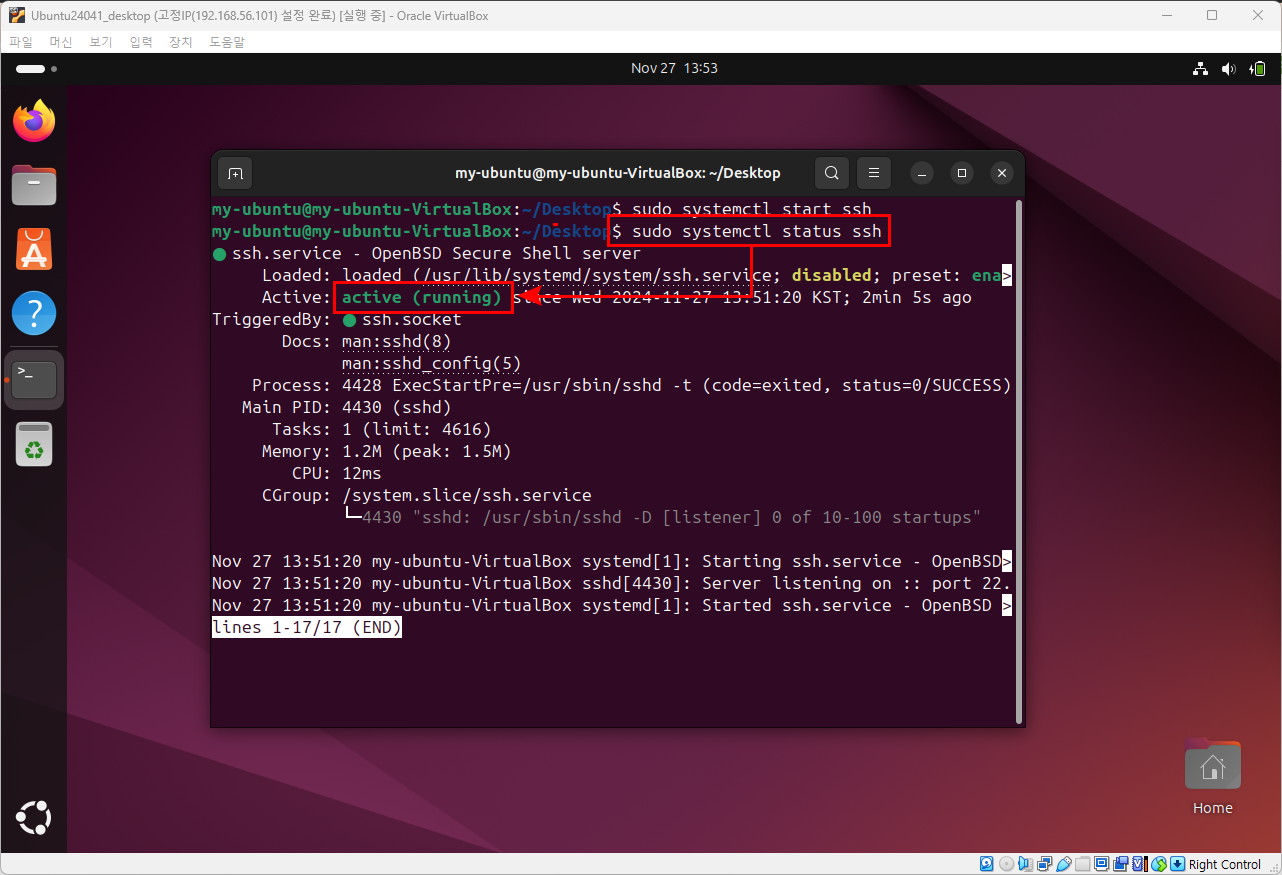Open the 파일 menu in VirtualBox
1282x875 pixels.
[21, 42]
